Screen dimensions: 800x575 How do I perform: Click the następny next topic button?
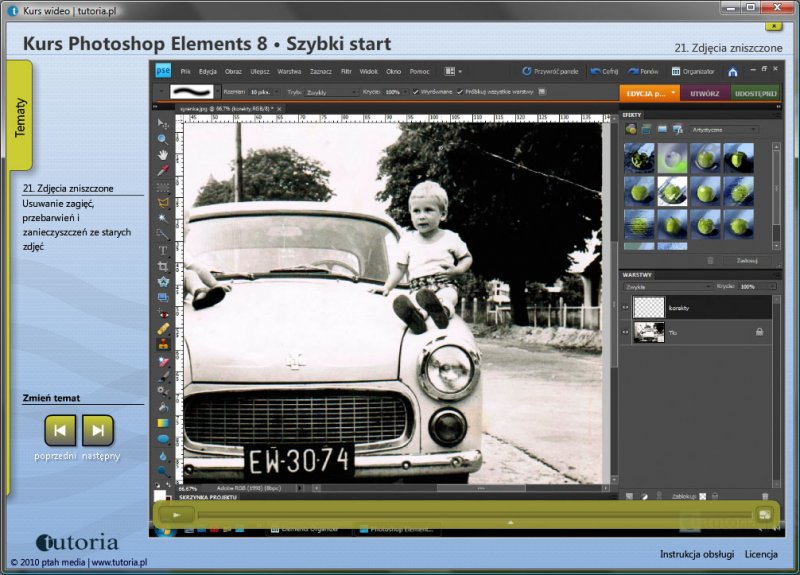click(97, 430)
